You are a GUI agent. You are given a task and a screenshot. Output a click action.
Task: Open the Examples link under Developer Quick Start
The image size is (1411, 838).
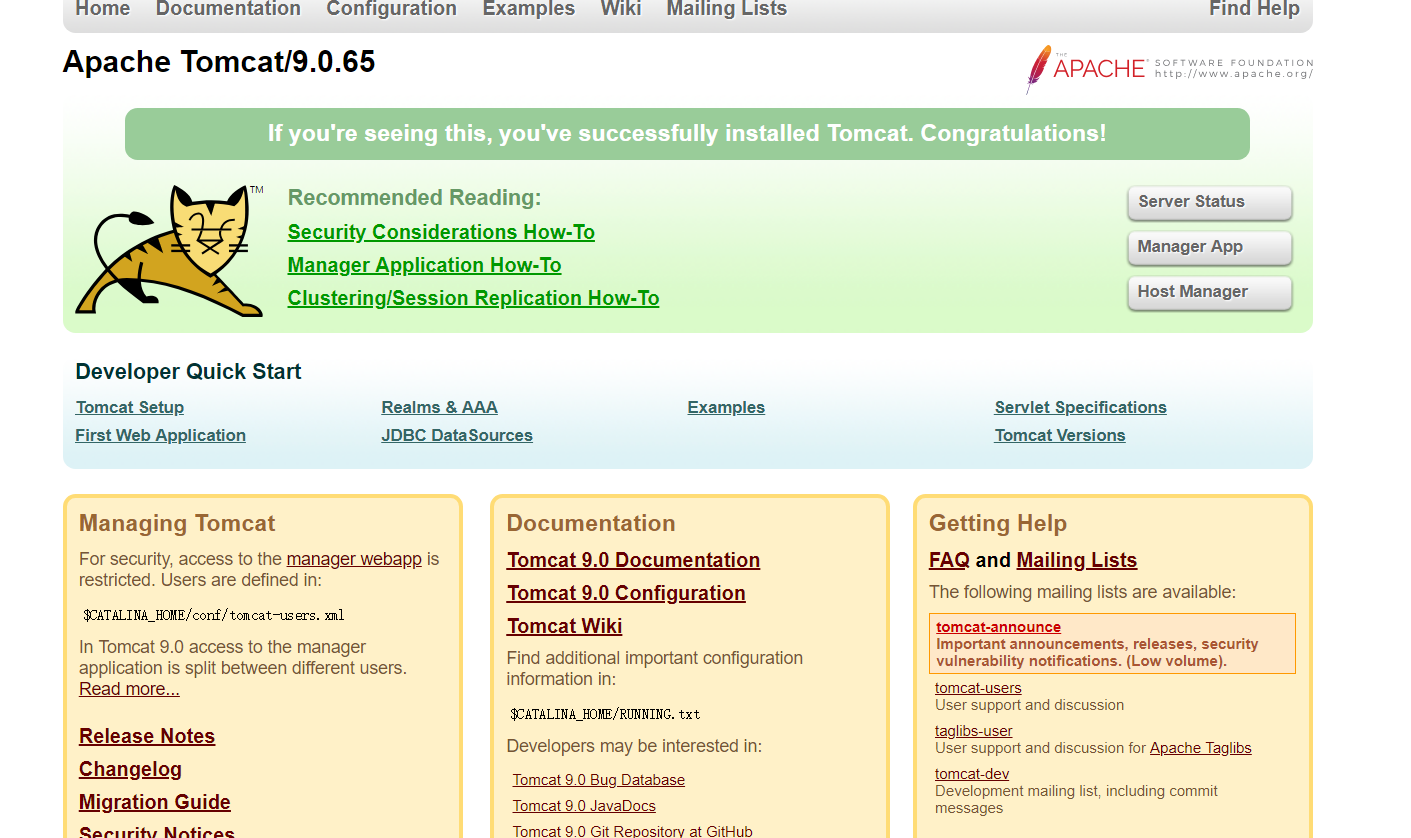pos(726,407)
